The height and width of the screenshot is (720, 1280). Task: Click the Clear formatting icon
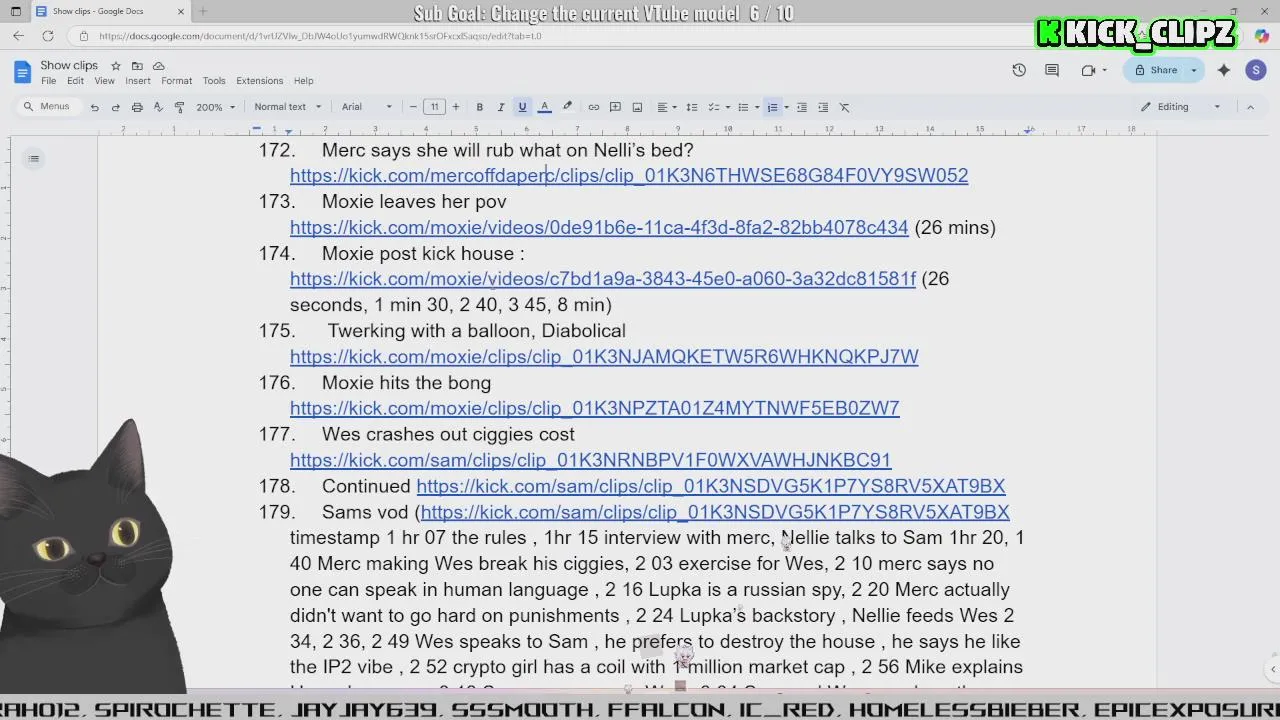click(844, 107)
